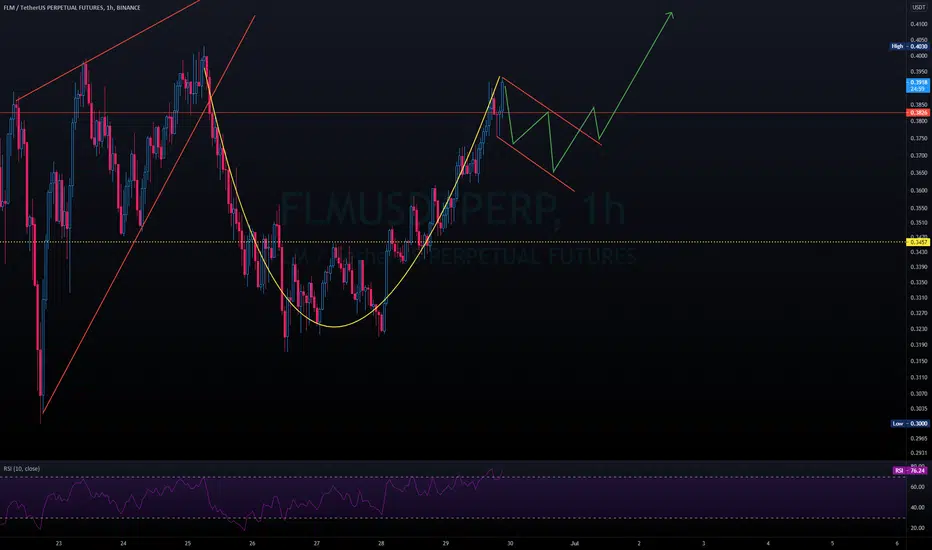Image resolution: width=932 pixels, height=550 pixels.
Task: Click the 0.3750 tick on price axis
Action: tap(919, 139)
